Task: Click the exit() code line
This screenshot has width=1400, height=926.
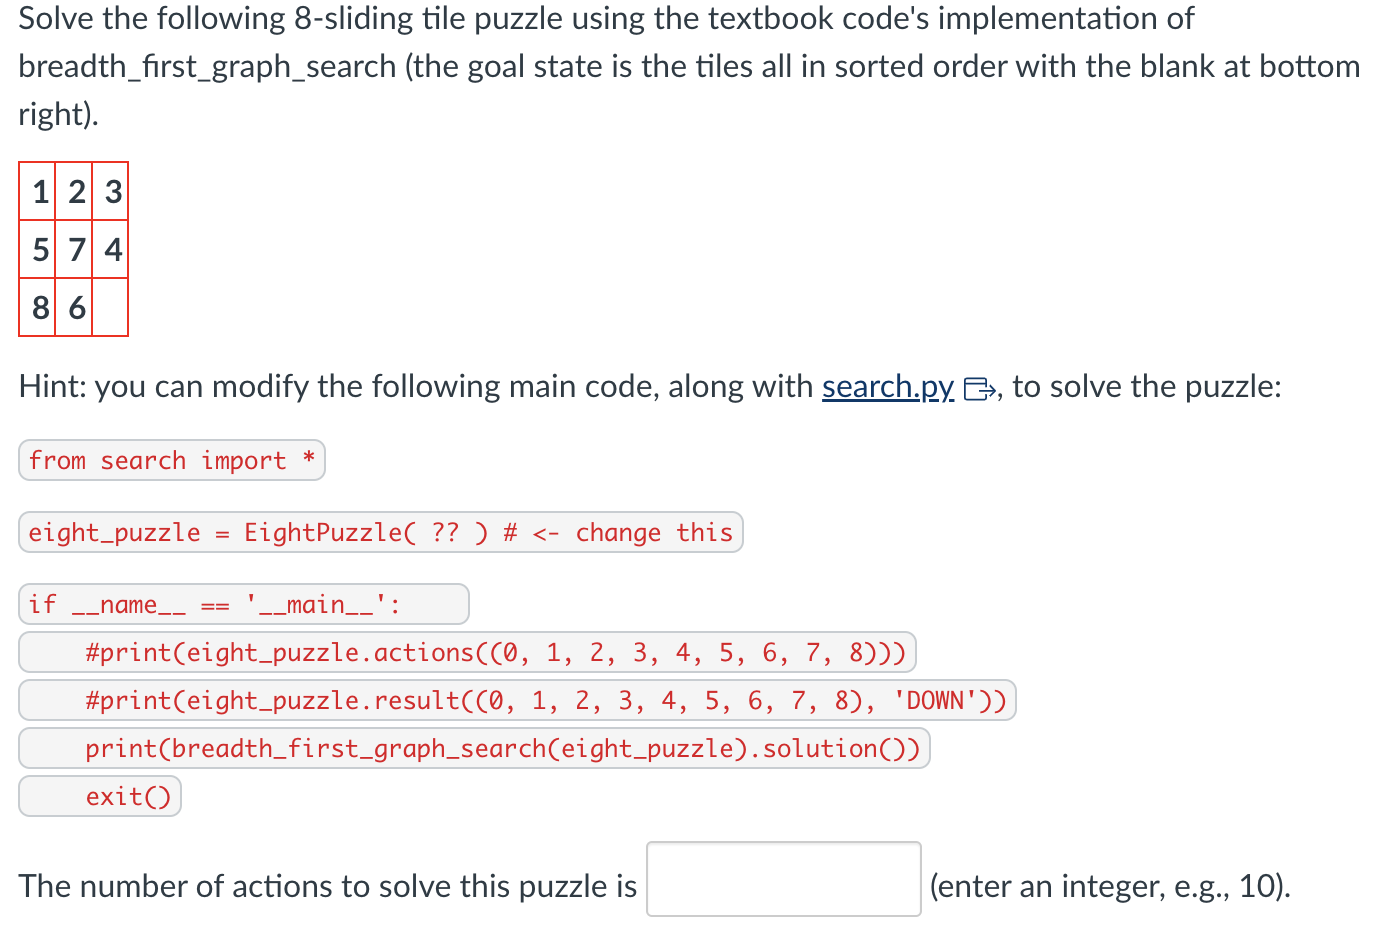Action: click(x=99, y=796)
